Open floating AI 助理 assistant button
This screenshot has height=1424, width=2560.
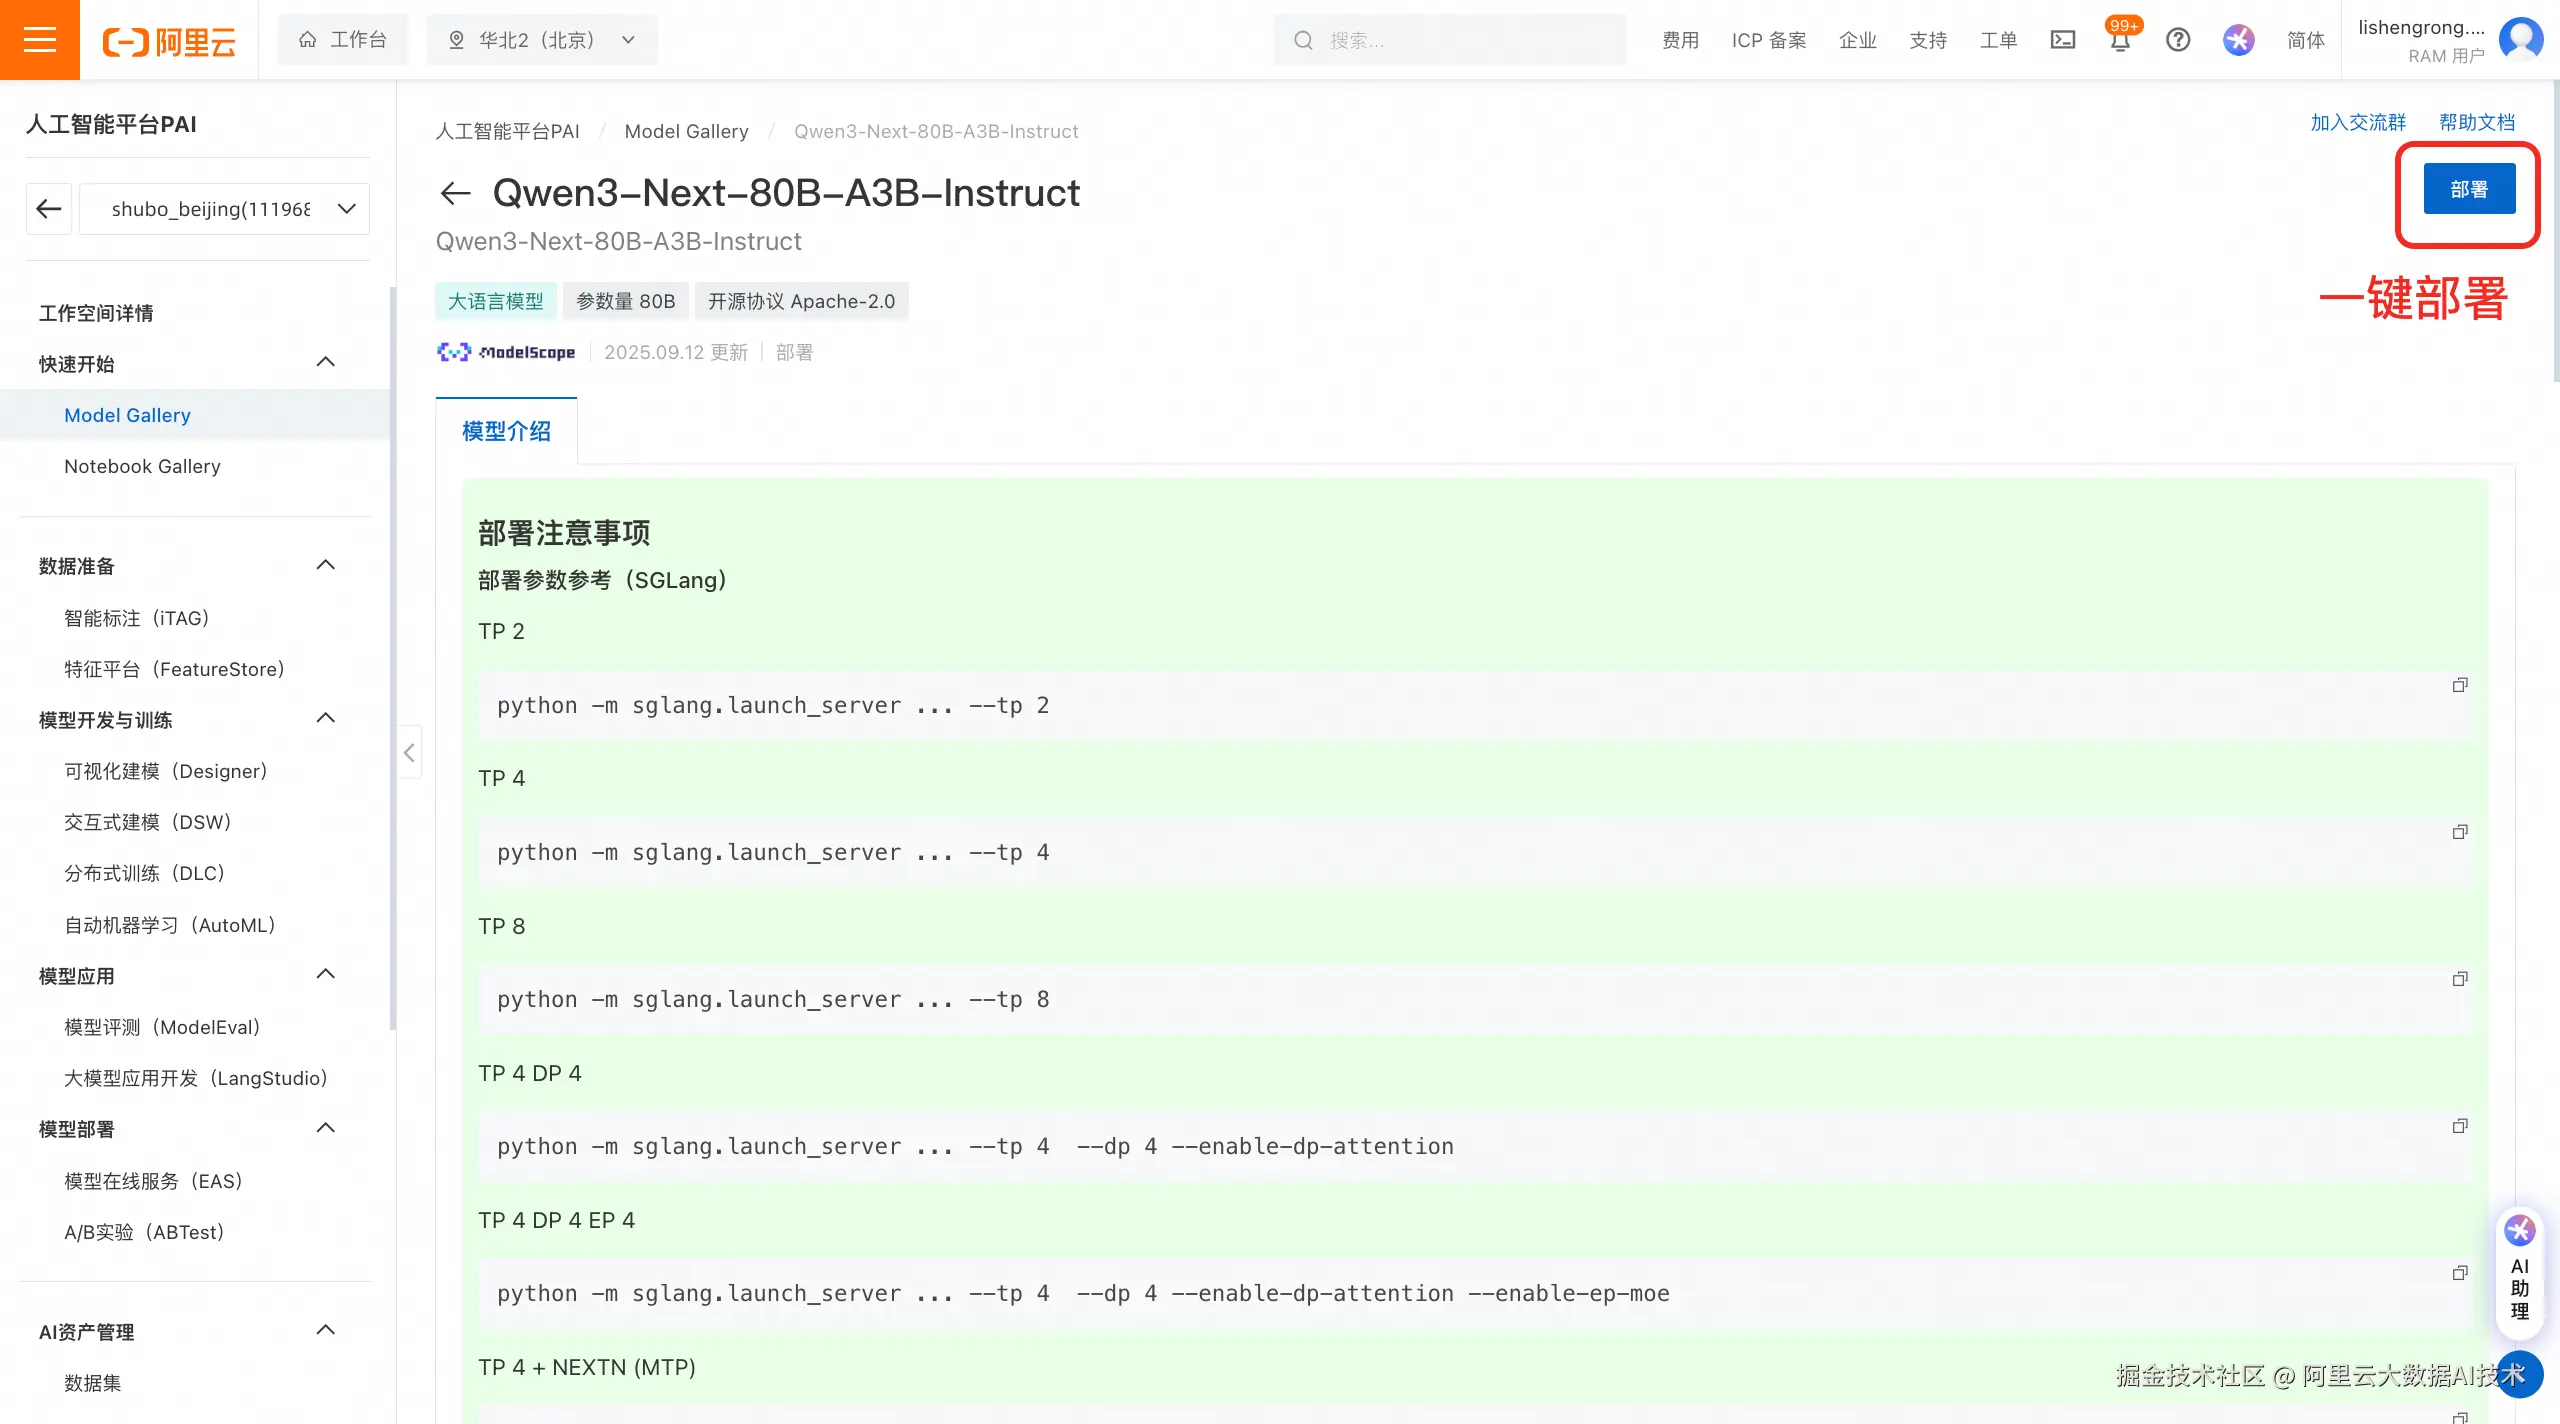[x=2519, y=1274]
